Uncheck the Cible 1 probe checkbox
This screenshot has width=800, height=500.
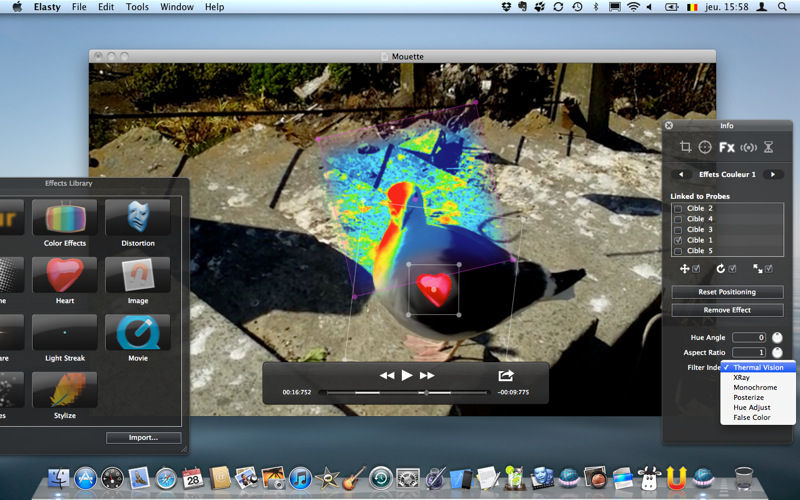678,240
